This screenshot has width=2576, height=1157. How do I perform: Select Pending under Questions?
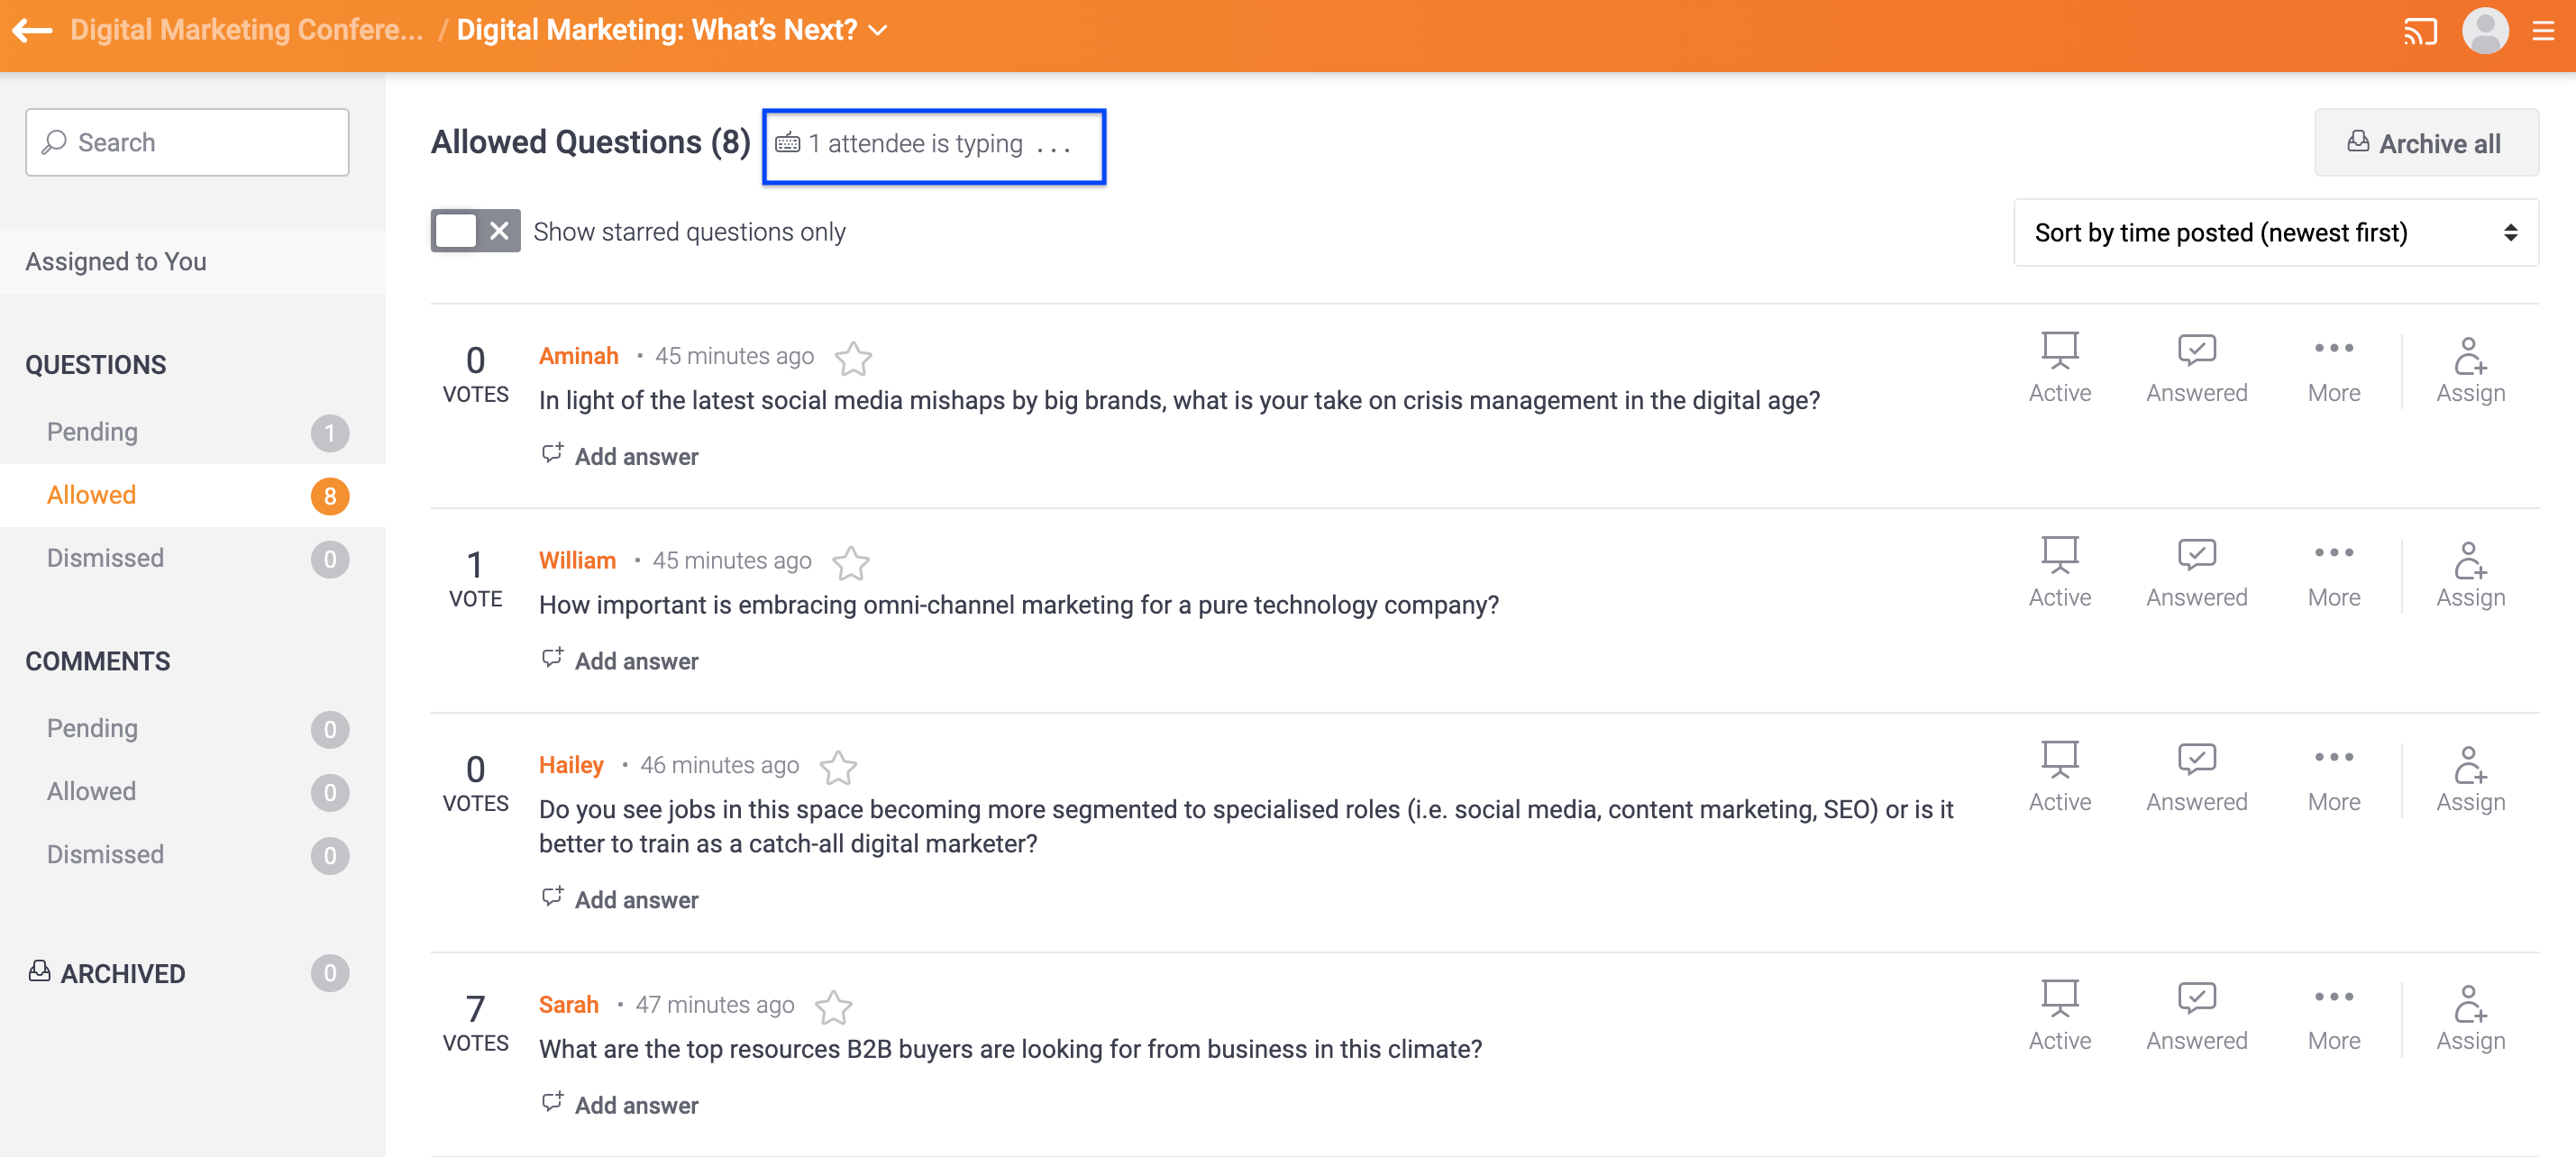(92, 432)
